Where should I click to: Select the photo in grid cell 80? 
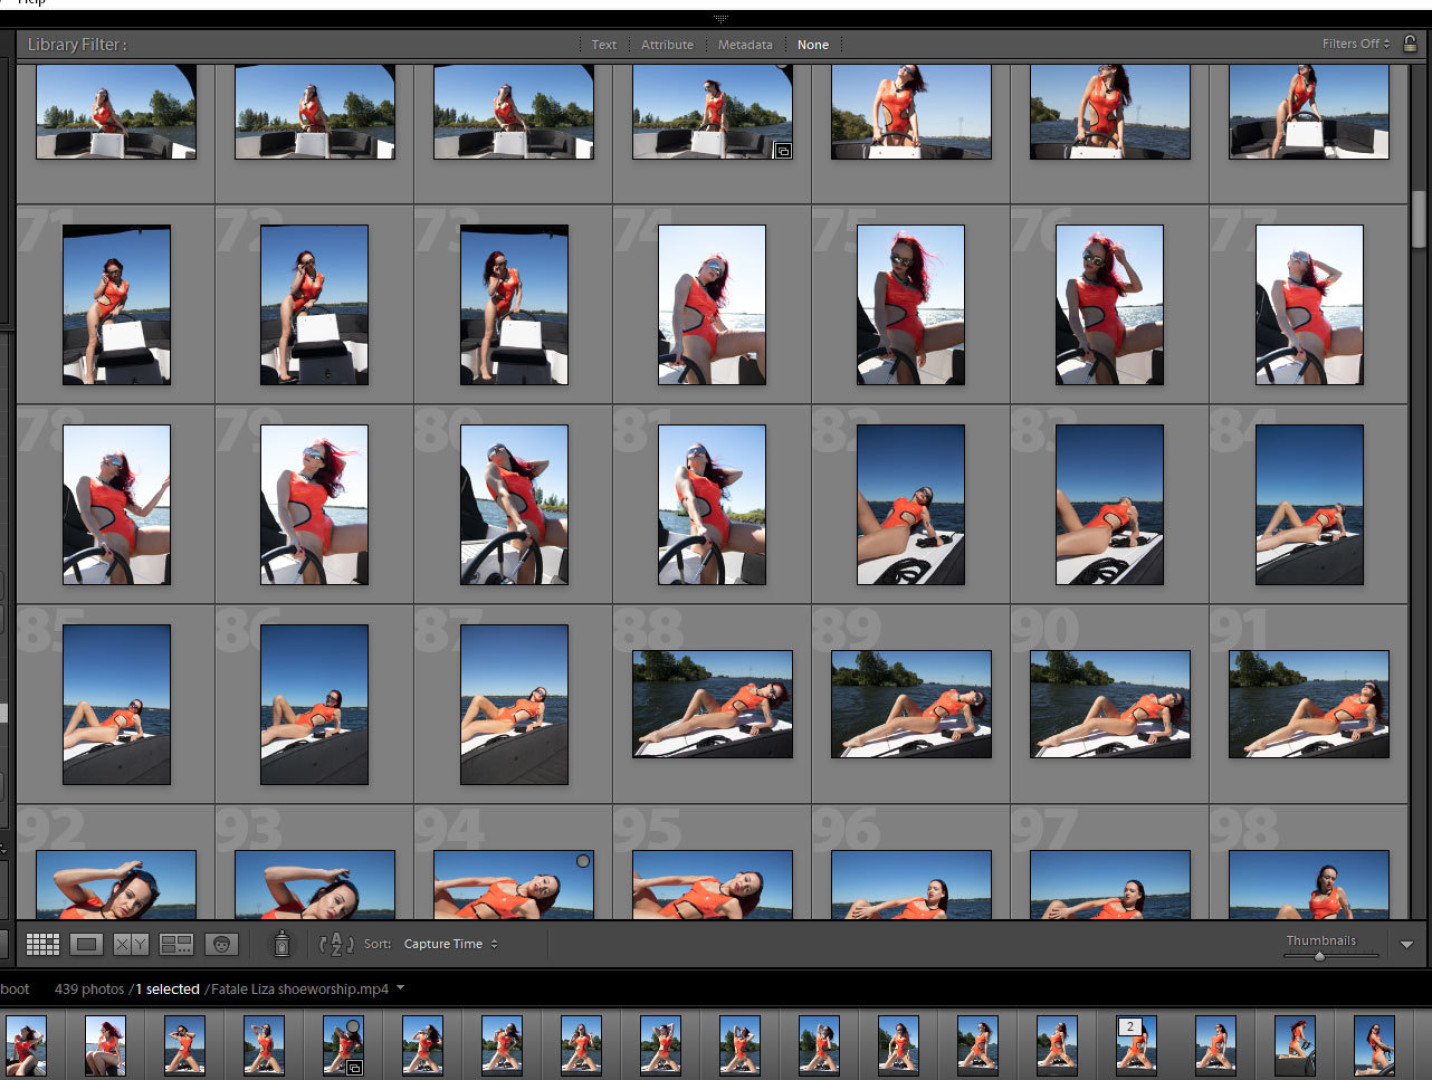click(x=514, y=505)
